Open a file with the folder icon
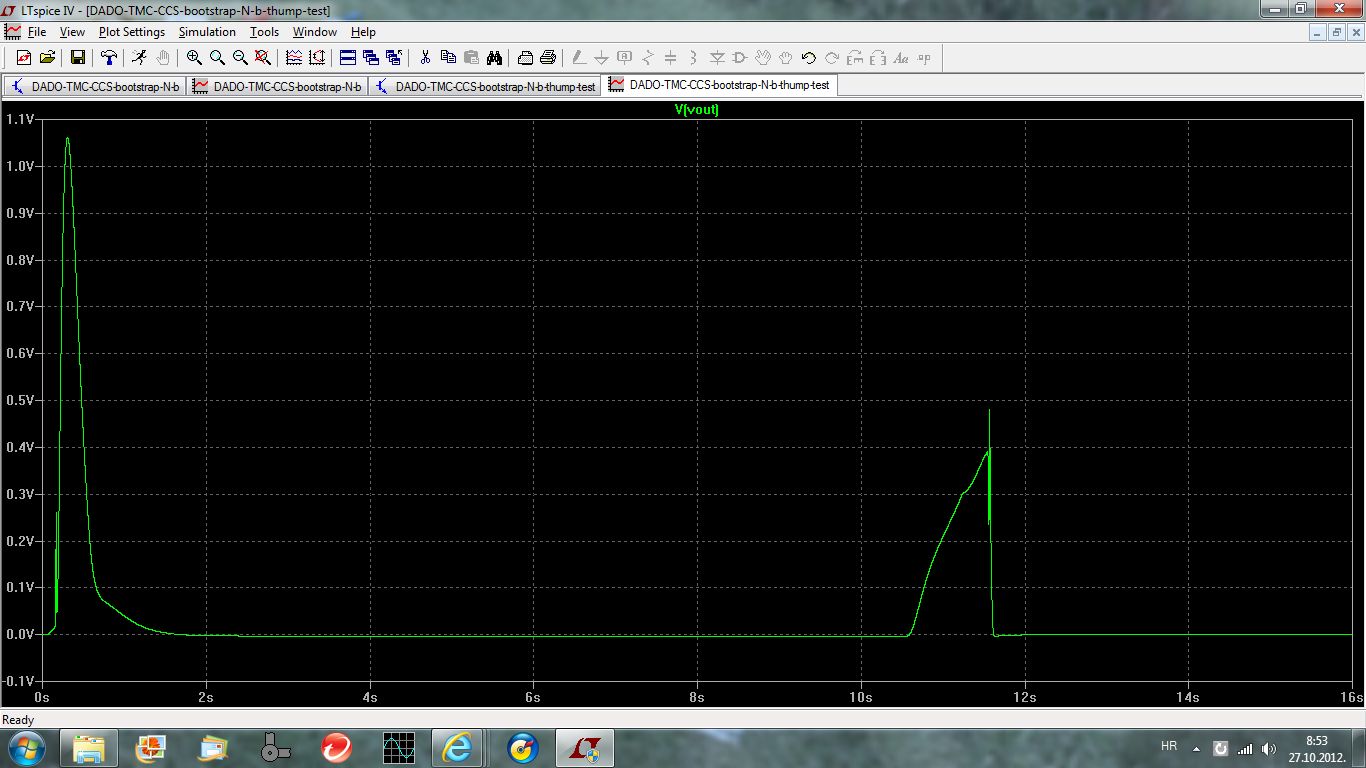The height and width of the screenshot is (768, 1366). pyautogui.click(x=47, y=58)
